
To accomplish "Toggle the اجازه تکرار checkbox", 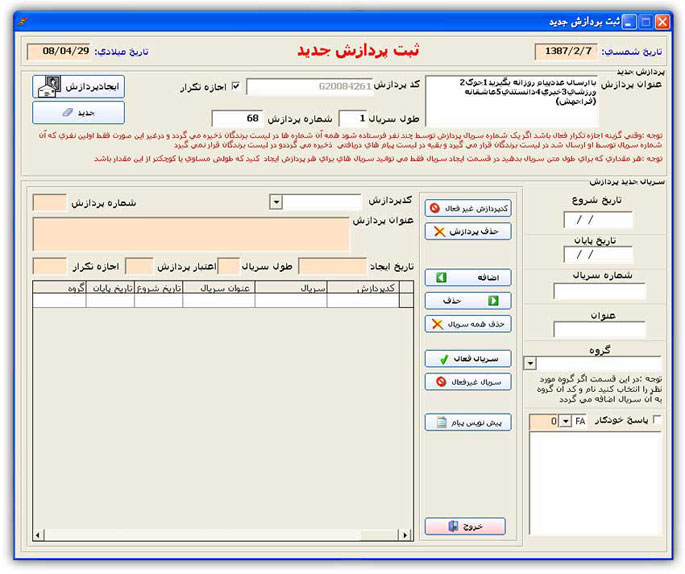I will tap(236, 86).
